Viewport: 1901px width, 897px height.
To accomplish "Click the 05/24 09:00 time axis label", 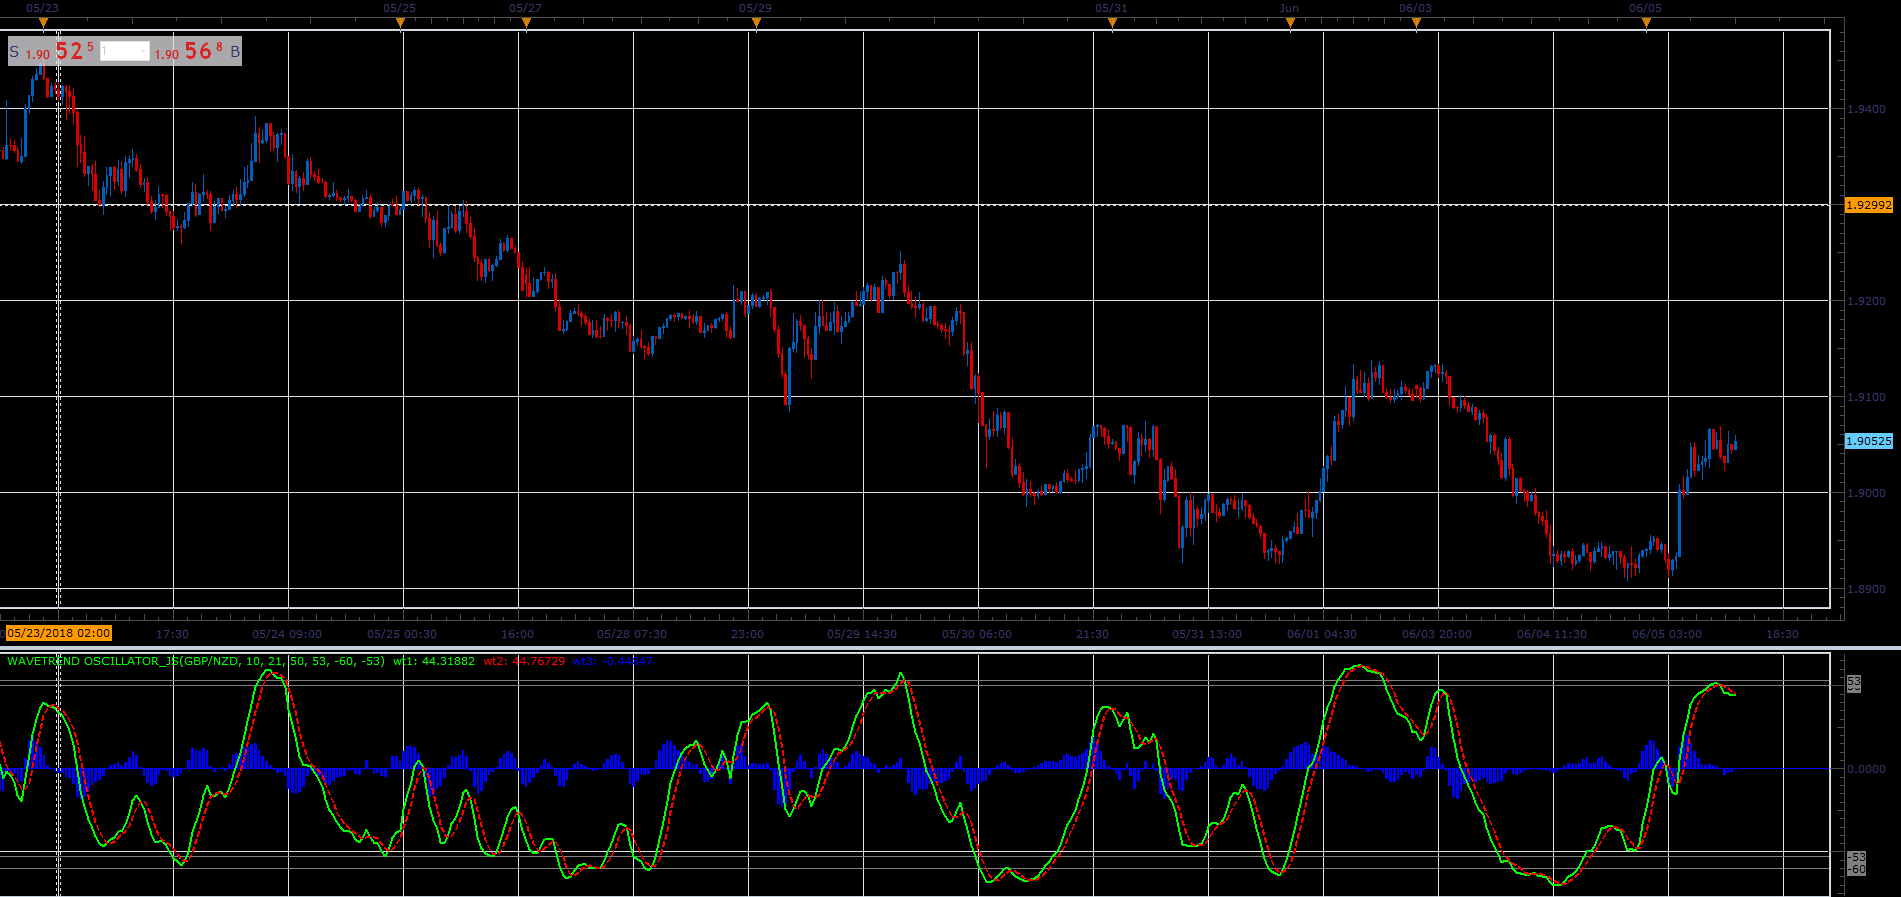I will pos(287,634).
